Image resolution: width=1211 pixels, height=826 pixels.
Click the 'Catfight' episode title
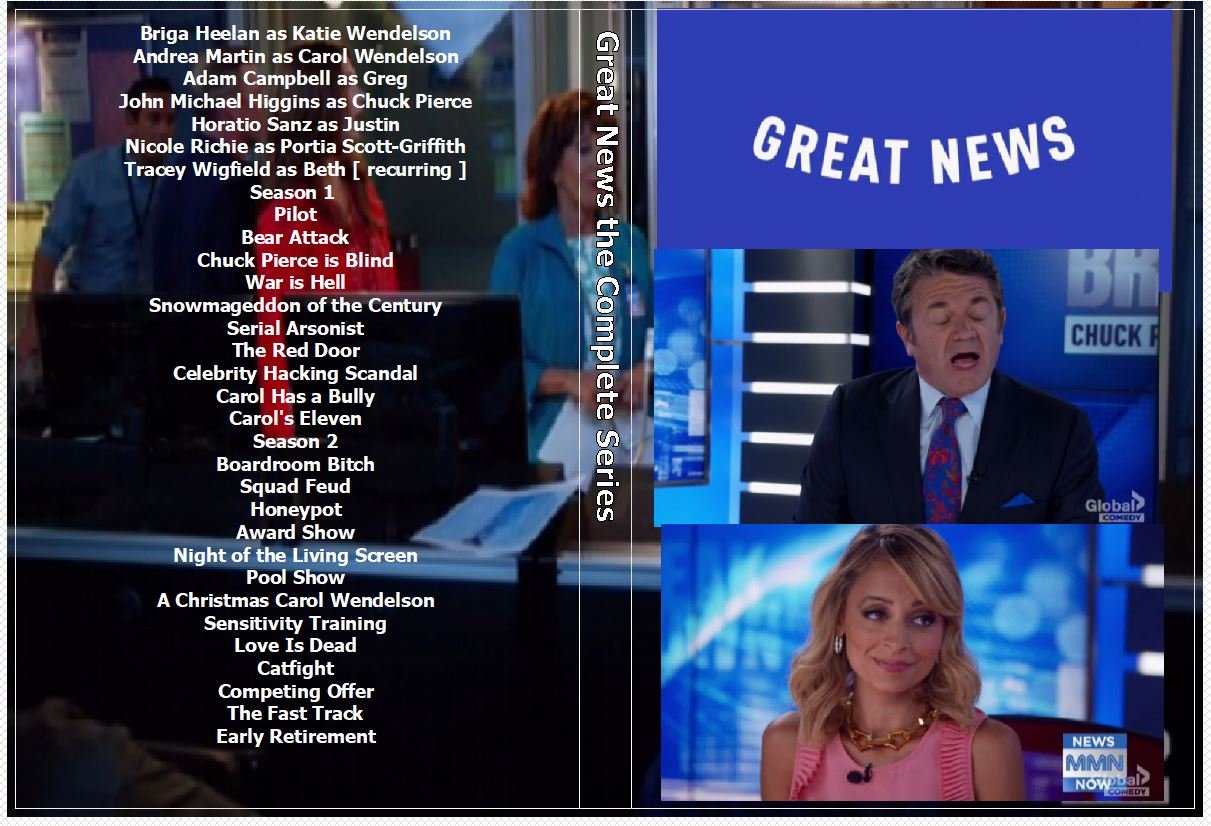click(x=295, y=669)
